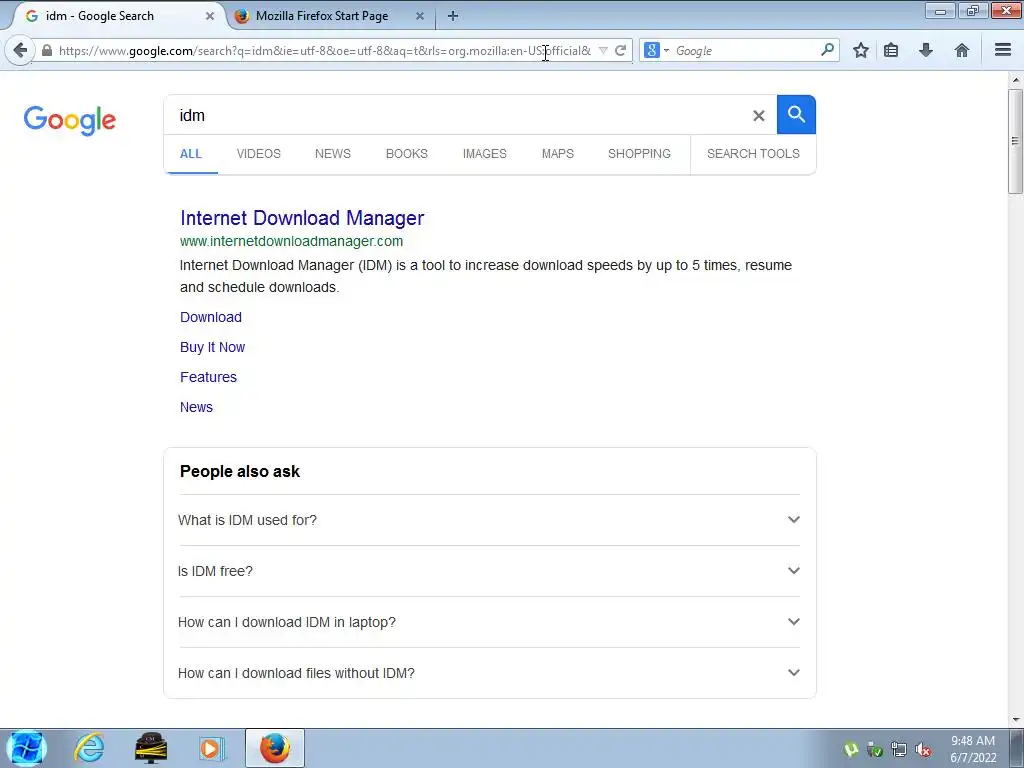Switch to Mozilla Firefox Start Page tab
Viewport: 1024px width, 768px height.
coord(321,16)
